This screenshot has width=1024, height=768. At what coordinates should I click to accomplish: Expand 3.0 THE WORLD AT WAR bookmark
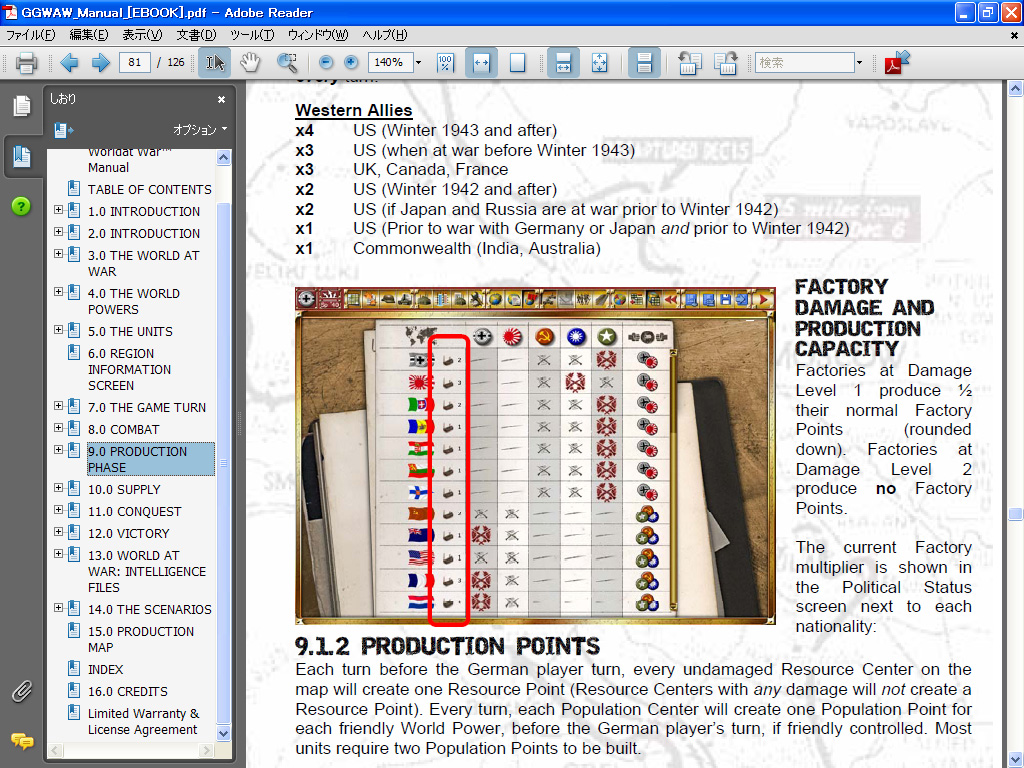tap(58, 254)
